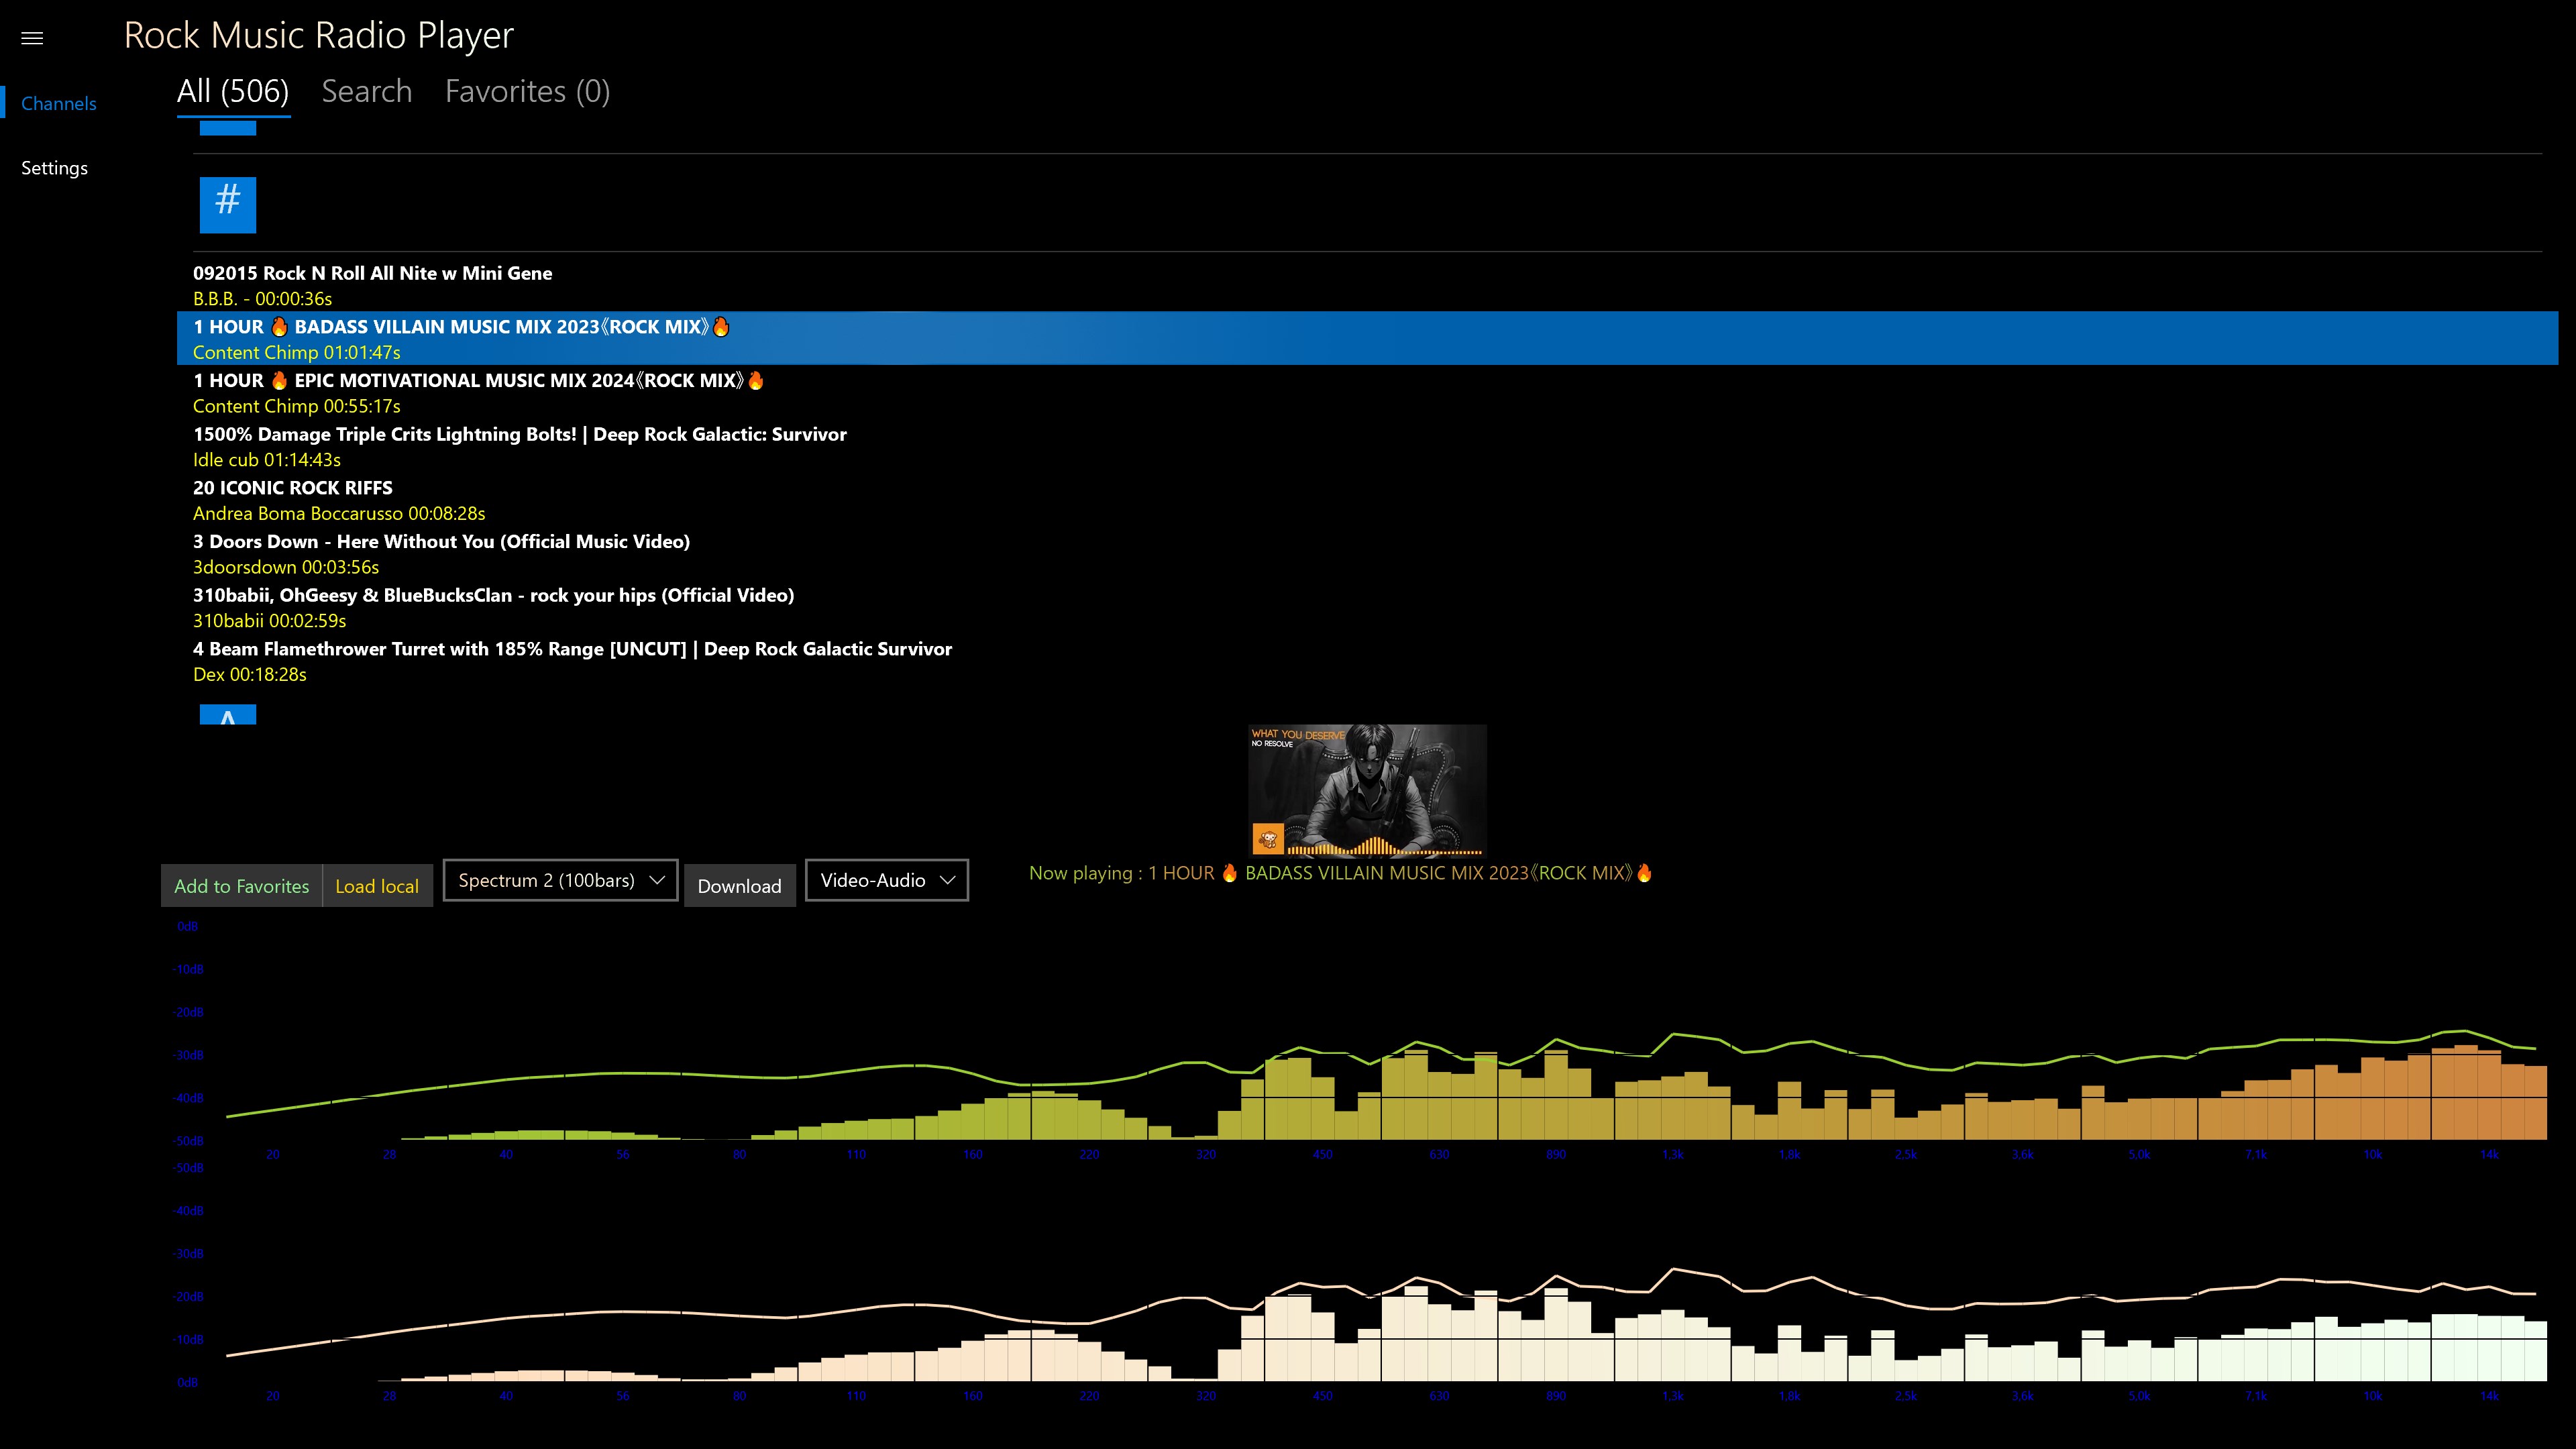Open the Video-Audio mode dropdown
This screenshot has width=2576, height=1449.
873,880
